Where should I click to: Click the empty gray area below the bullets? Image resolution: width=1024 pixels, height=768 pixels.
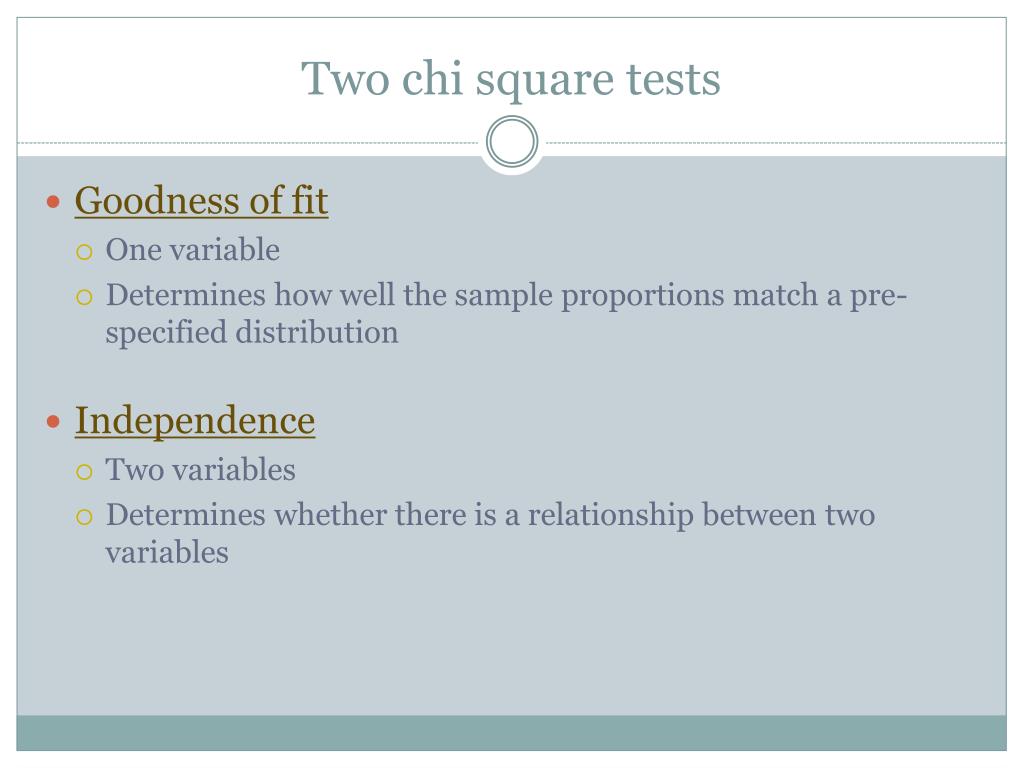pyautogui.click(x=511, y=643)
